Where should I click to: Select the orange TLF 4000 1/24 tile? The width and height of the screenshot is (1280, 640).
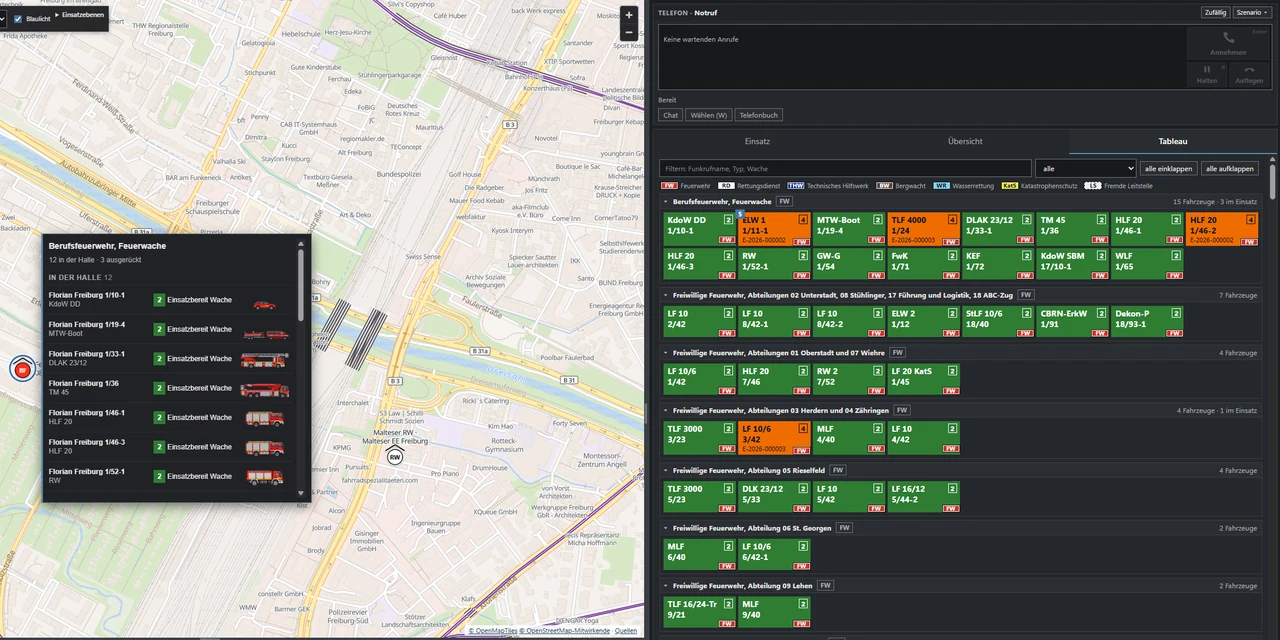pyautogui.click(x=924, y=229)
